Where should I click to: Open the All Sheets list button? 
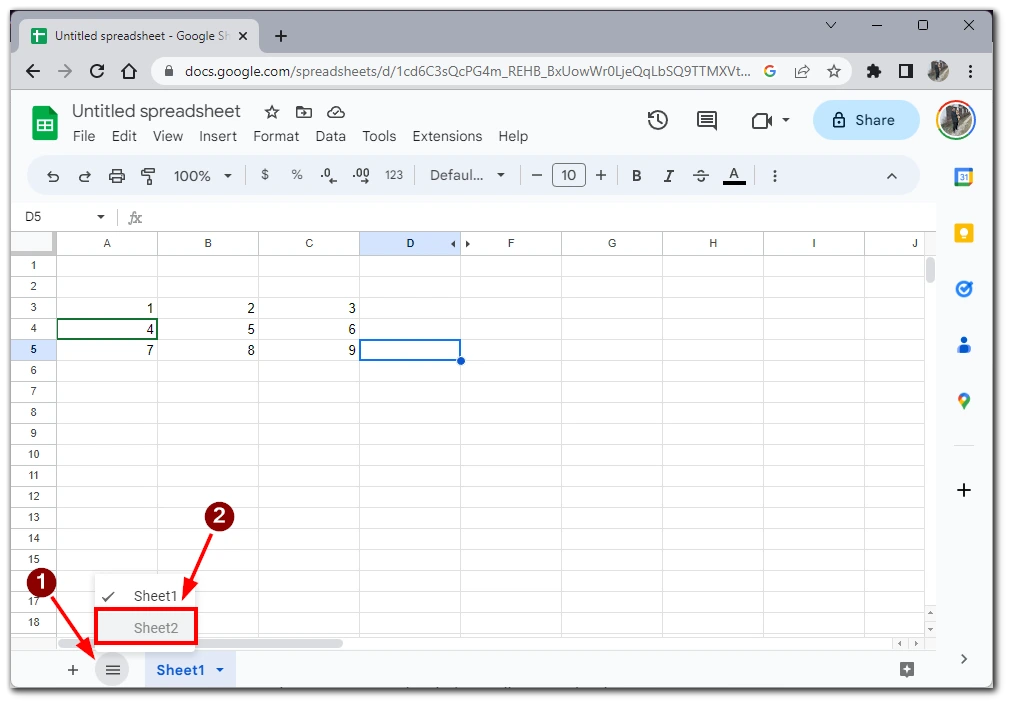coord(112,670)
